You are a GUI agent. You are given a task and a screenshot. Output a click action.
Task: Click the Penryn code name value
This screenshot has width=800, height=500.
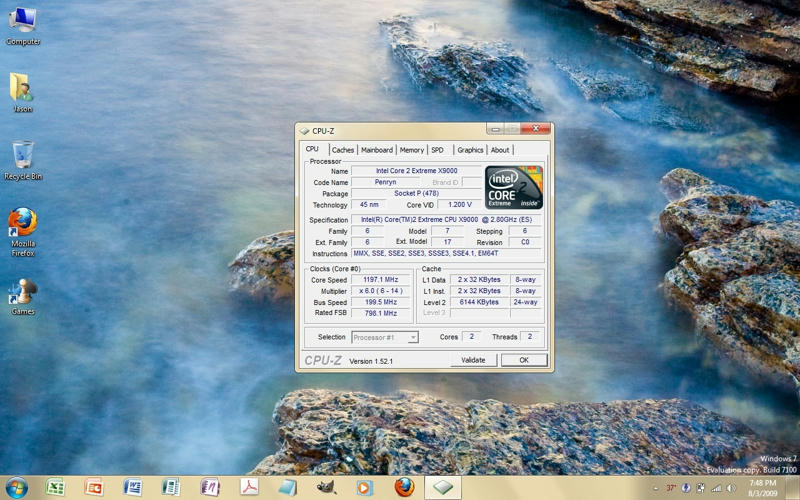point(385,182)
